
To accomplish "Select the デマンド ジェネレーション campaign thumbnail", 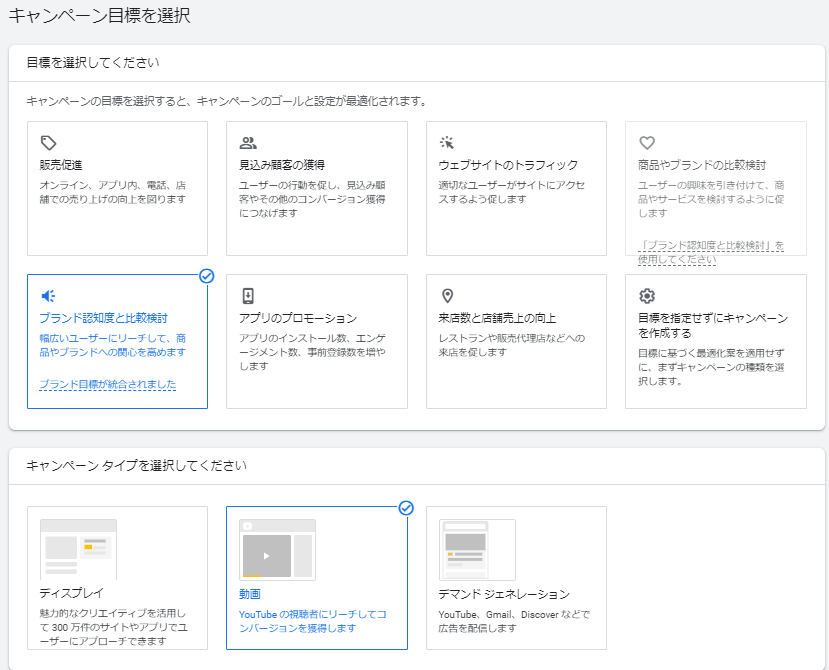I will [x=477, y=549].
